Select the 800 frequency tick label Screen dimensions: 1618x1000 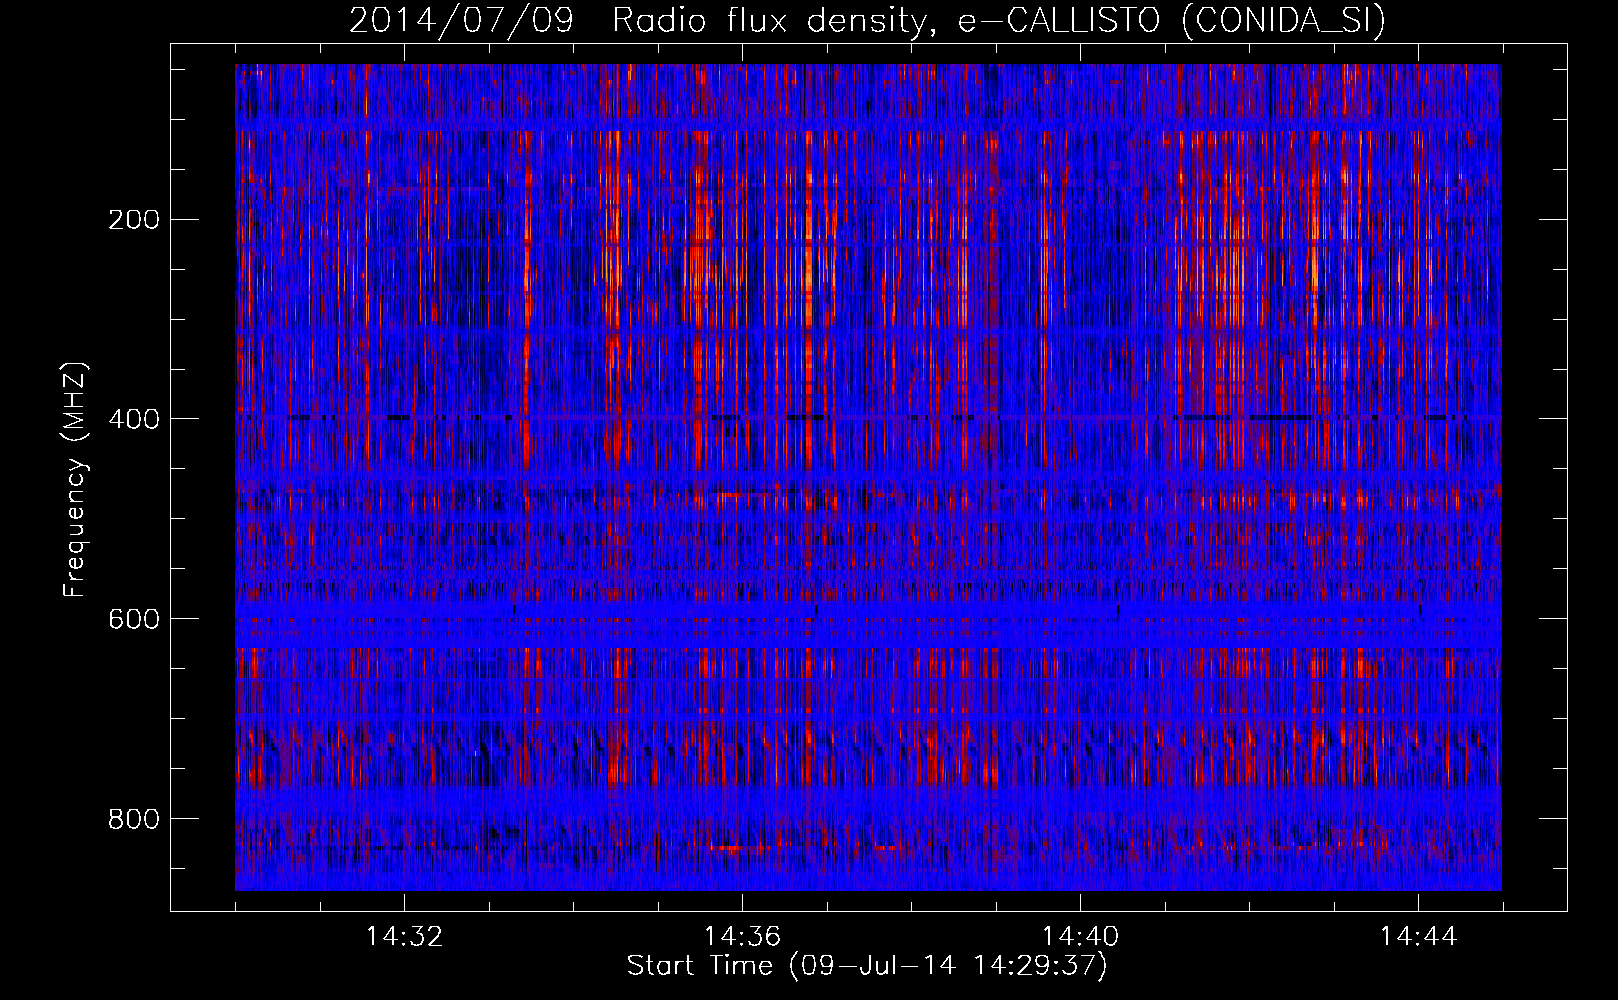(133, 819)
